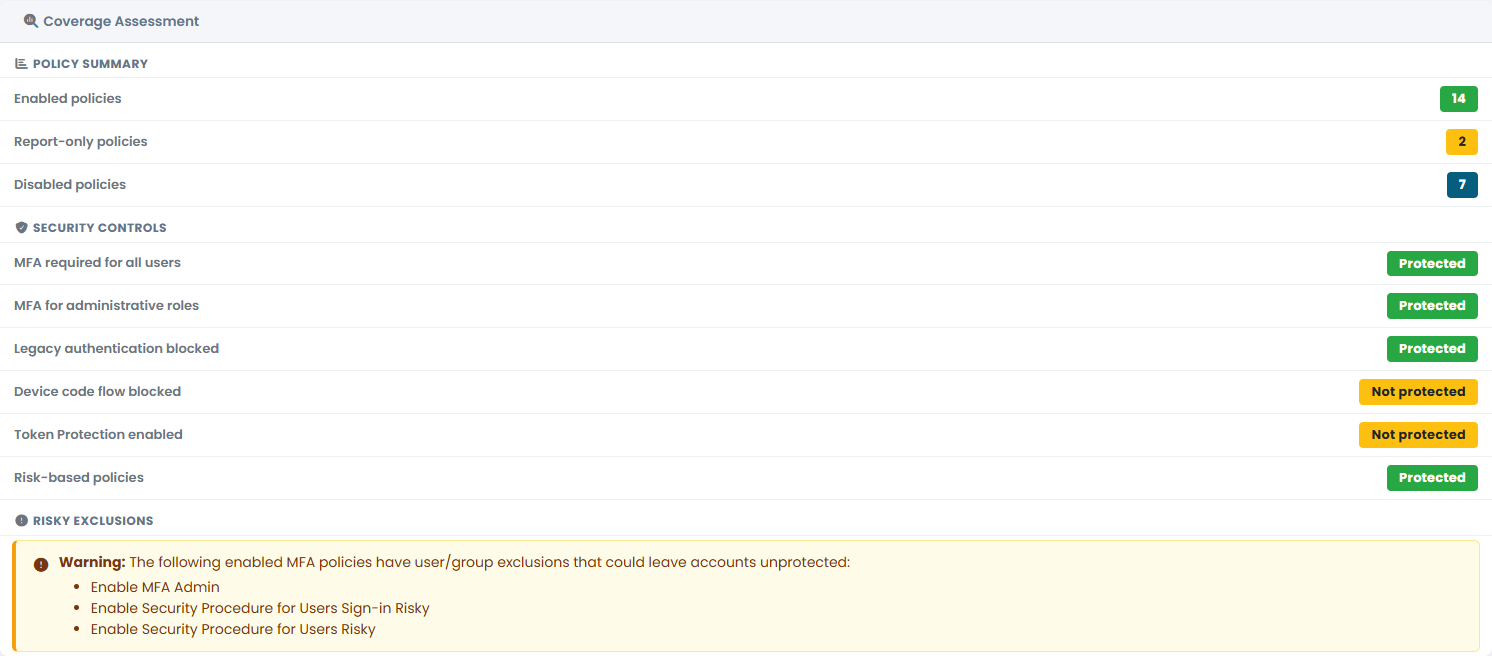Viewport: 1492px width, 656px height.
Task: Click the MFA required for all users label
Action: (x=97, y=263)
